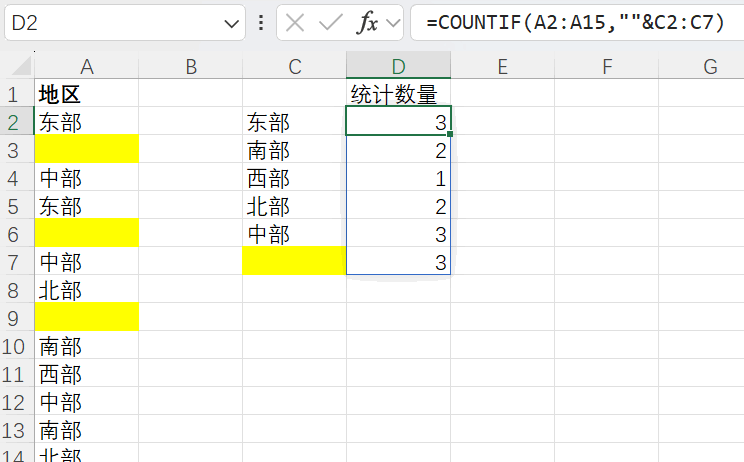Image resolution: width=744 pixels, height=462 pixels.
Task: Open the Name Box dropdown arrow
Action: pos(232,23)
